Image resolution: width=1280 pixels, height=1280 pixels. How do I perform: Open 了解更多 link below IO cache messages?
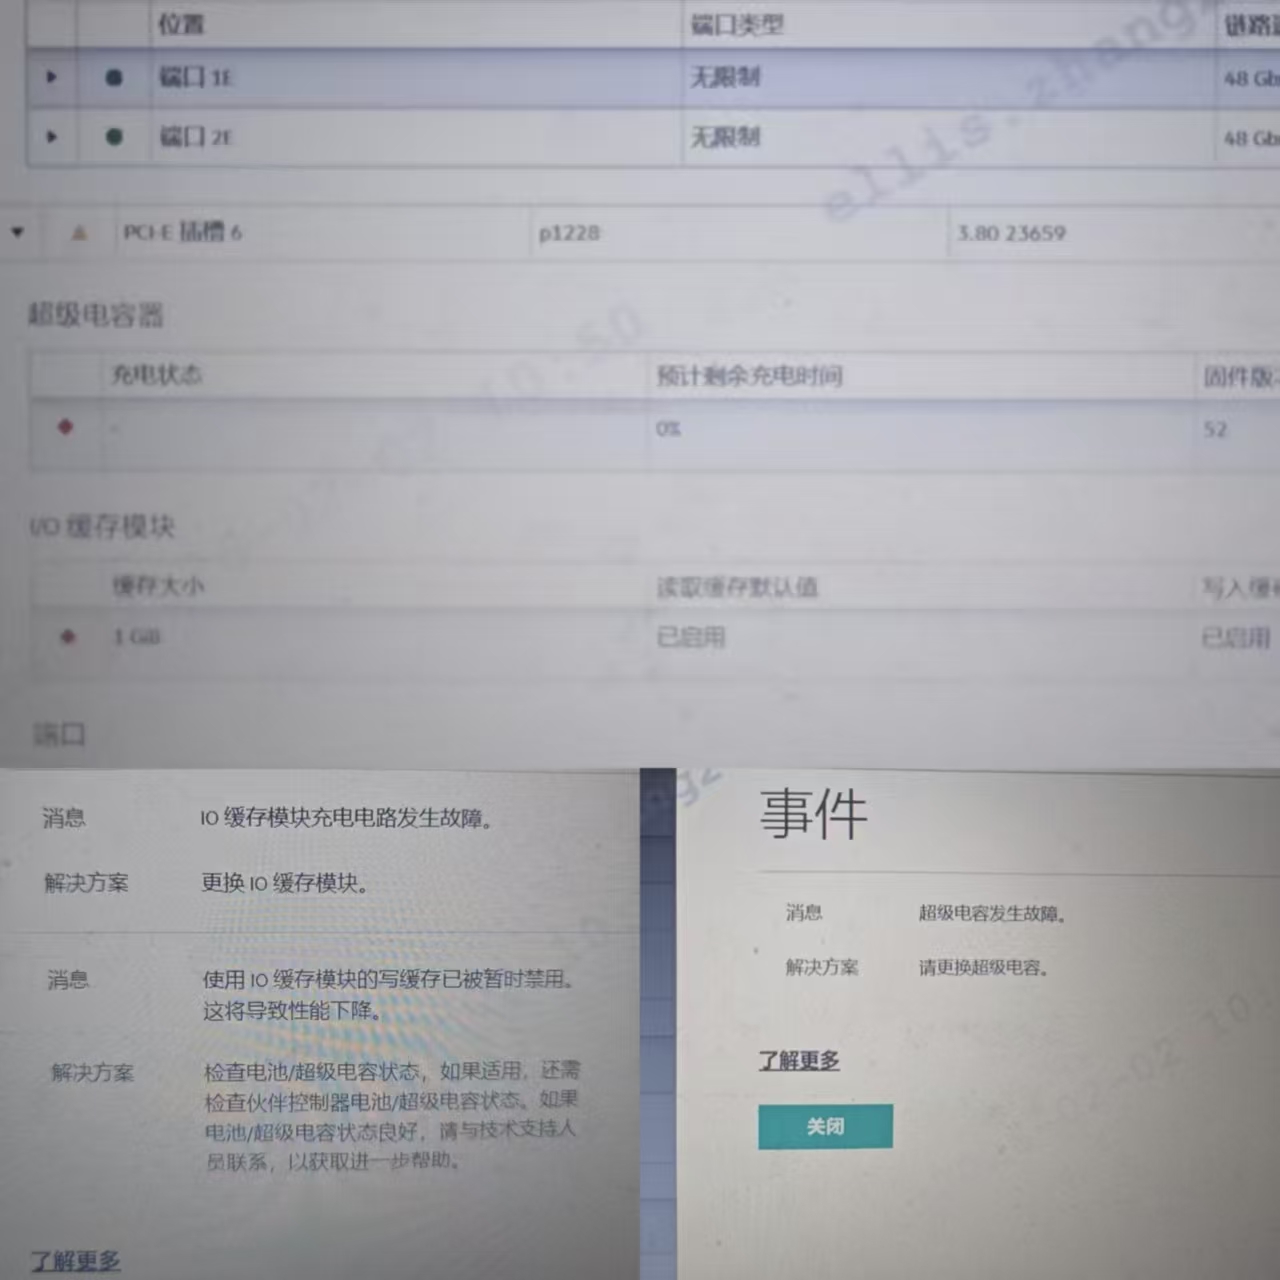point(75,1261)
